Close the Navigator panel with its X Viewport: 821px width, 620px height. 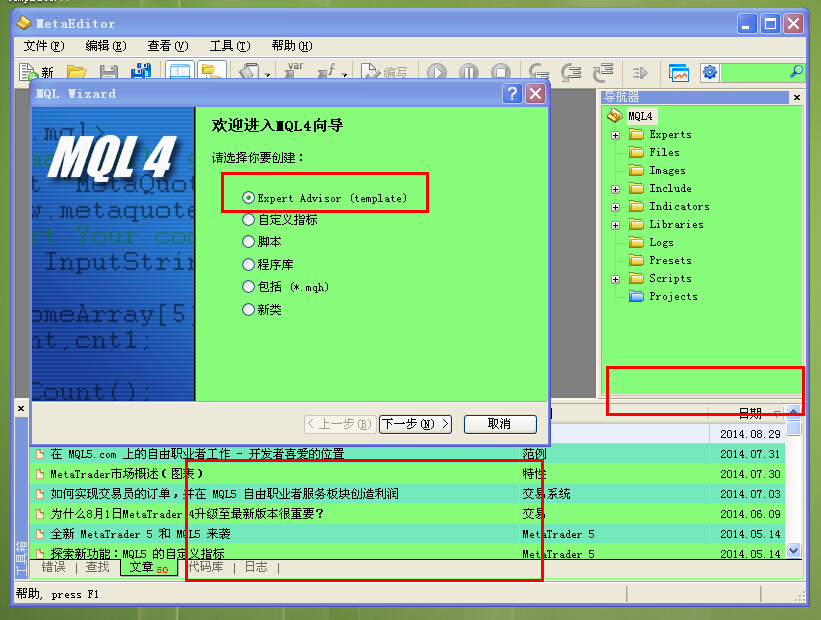[x=796, y=97]
